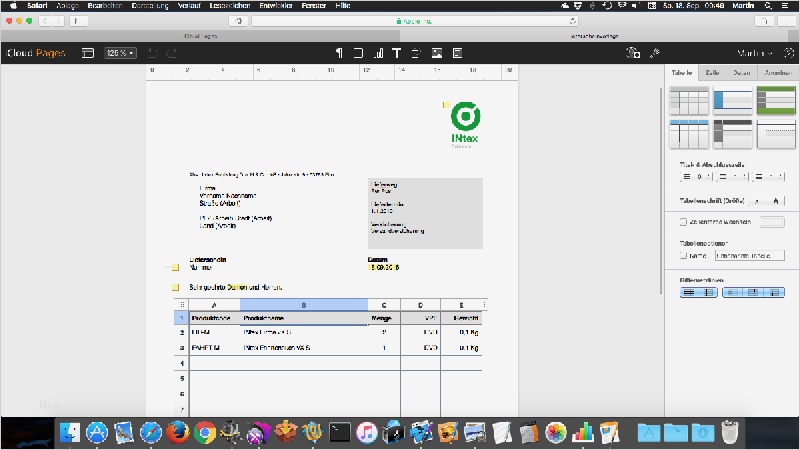Apply the plain gray grid table style
This screenshot has height=450, width=800.
(689, 101)
